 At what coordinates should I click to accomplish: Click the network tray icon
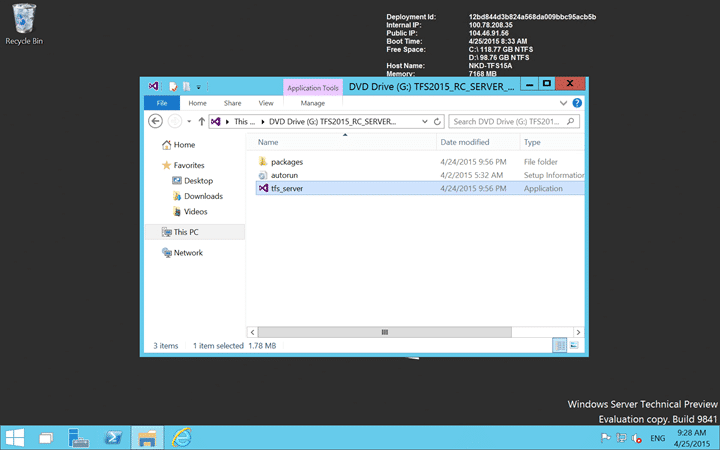point(621,438)
